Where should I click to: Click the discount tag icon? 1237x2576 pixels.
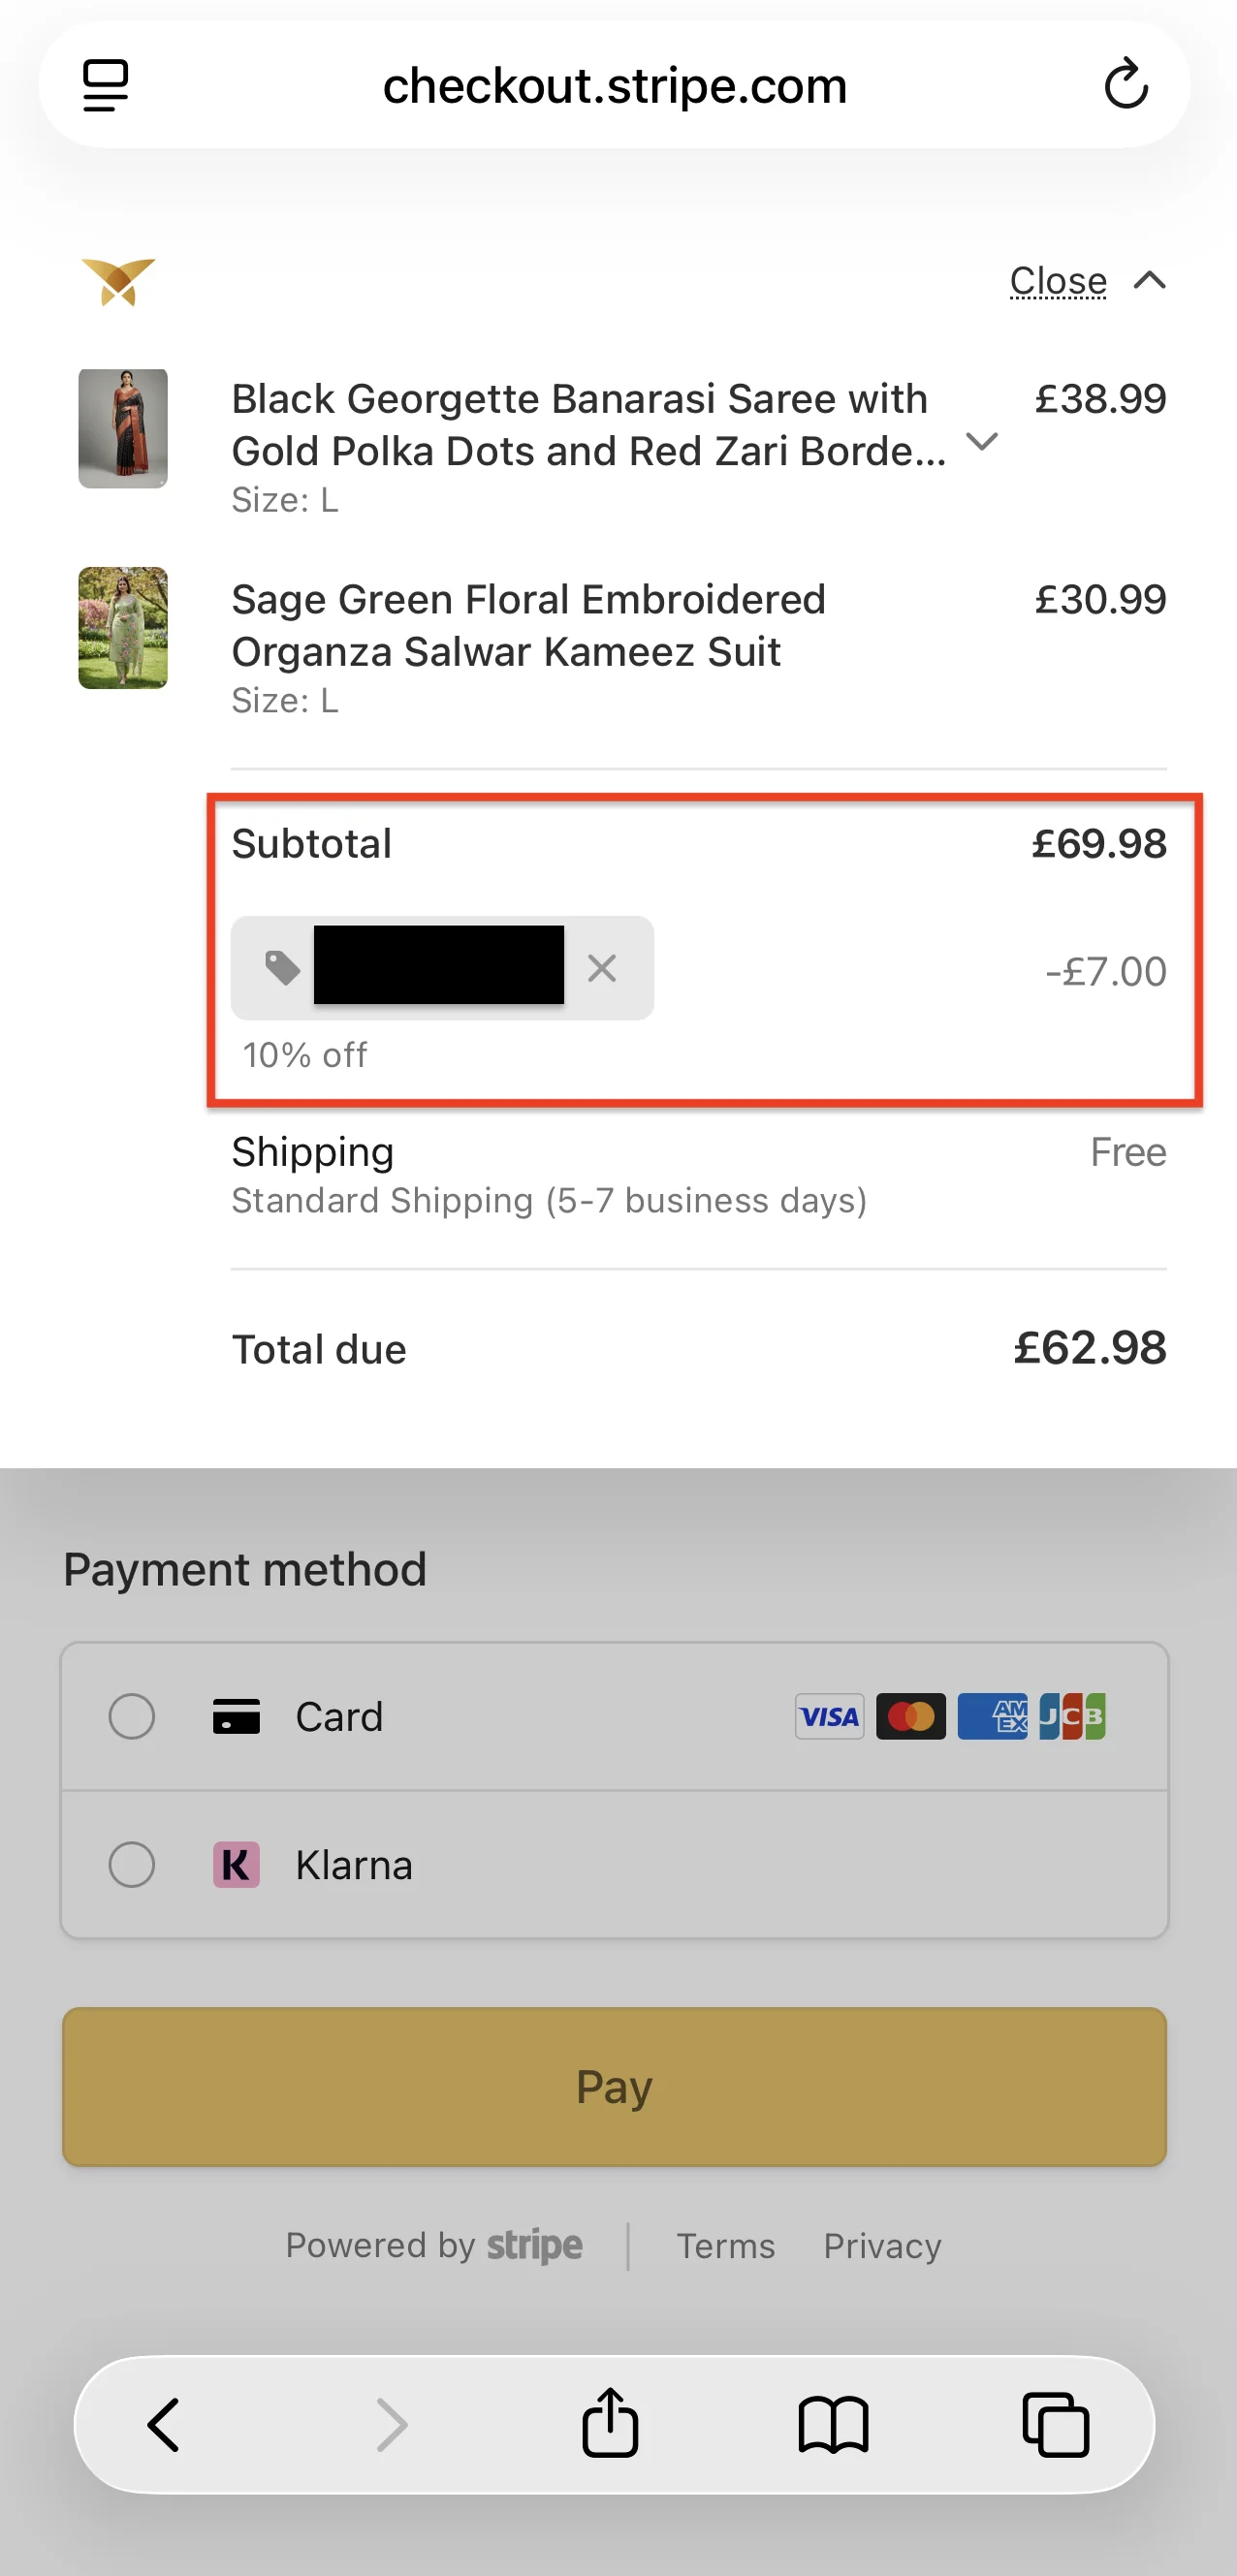click(281, 968)
